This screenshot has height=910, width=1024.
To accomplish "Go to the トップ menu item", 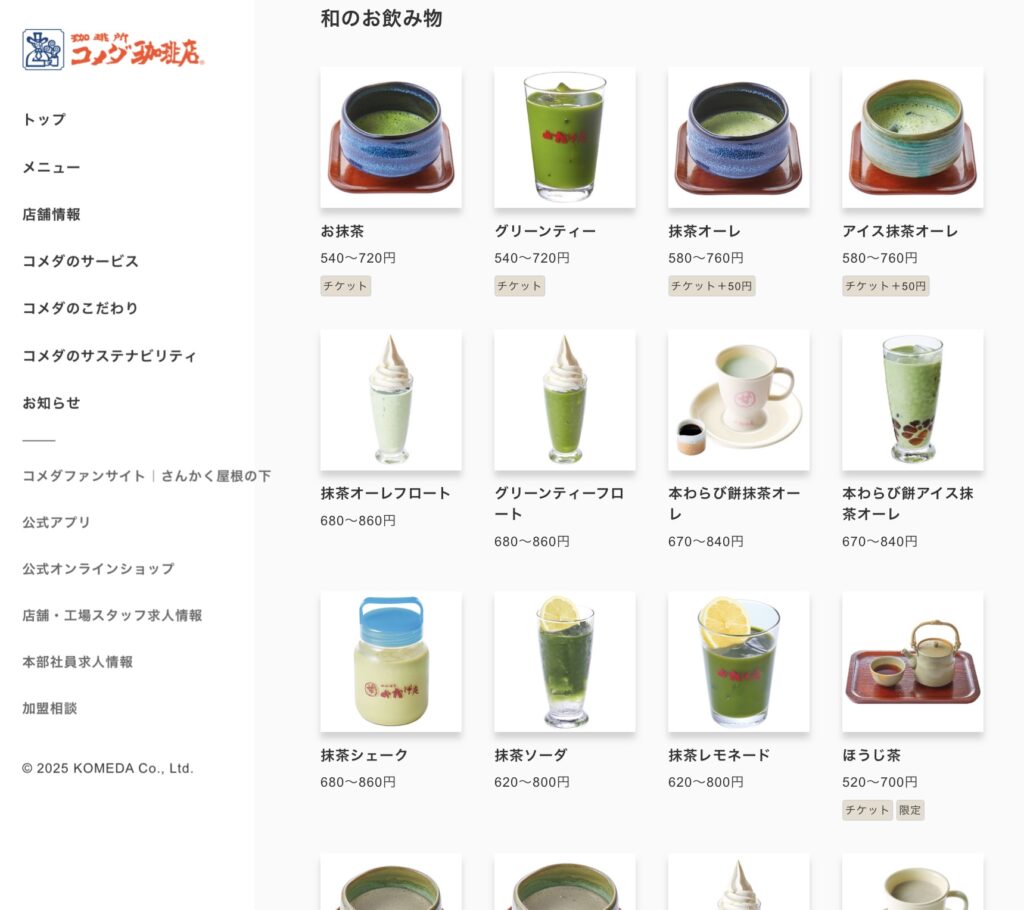I will (44, 120).
